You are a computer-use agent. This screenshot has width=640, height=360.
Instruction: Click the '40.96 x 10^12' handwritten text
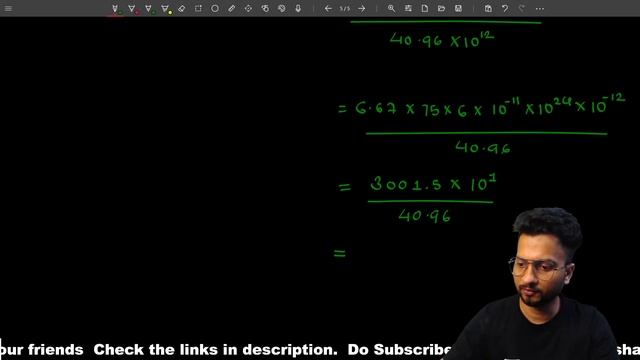tap(442, 40)
